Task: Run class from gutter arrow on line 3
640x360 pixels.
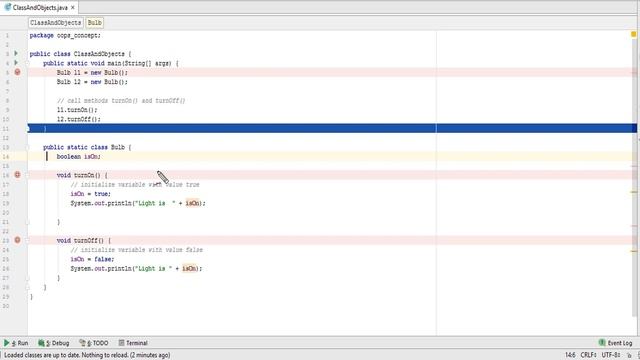Action: click(16, 53)
